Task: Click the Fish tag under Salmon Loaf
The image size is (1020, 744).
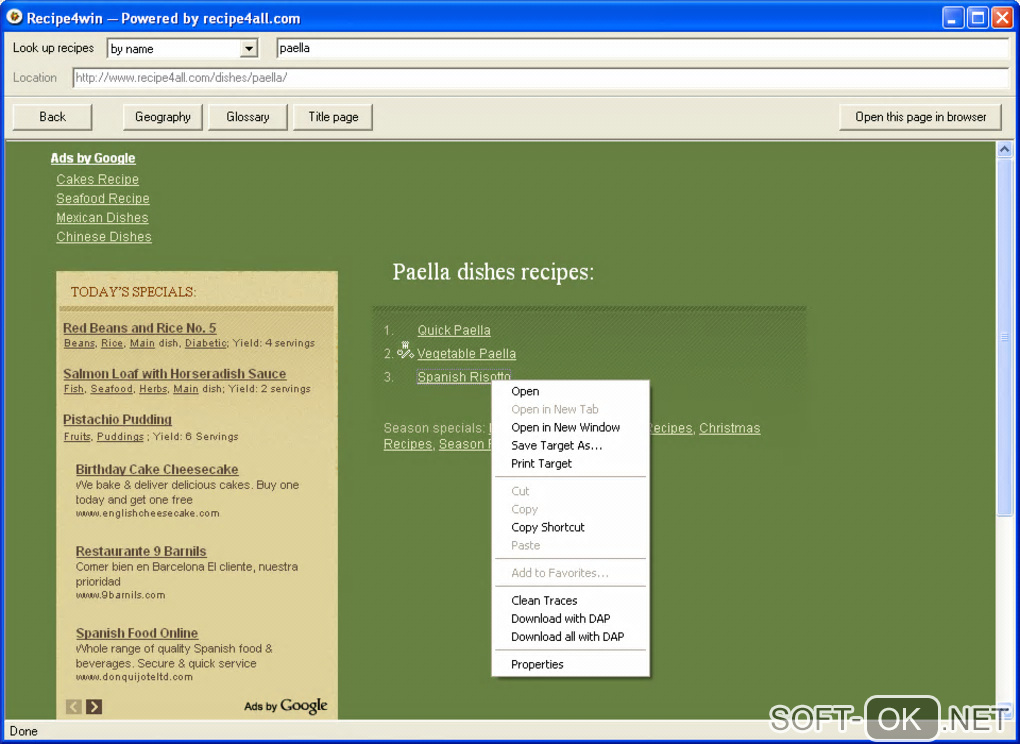Action: [x=74, y=389]
